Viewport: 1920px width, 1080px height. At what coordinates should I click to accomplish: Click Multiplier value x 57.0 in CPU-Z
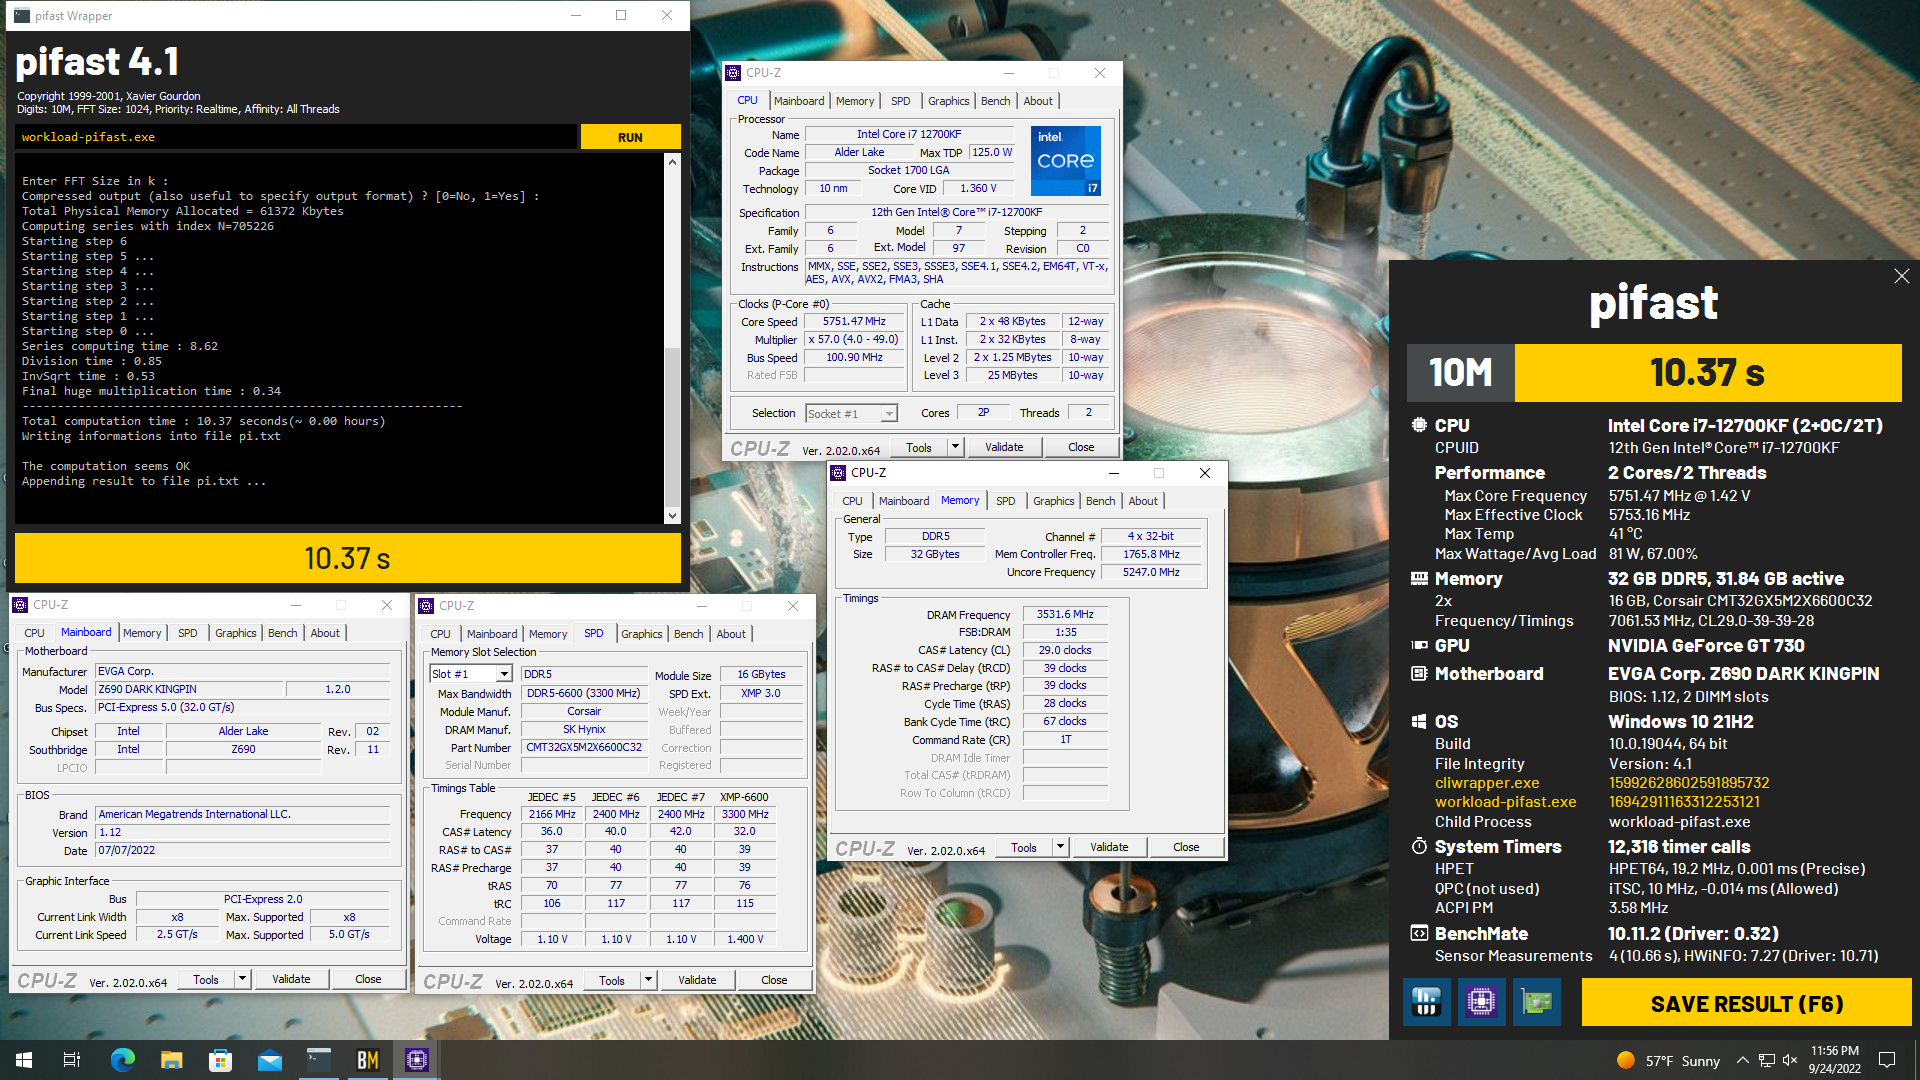pyautogui.click(x=854, y=339)
